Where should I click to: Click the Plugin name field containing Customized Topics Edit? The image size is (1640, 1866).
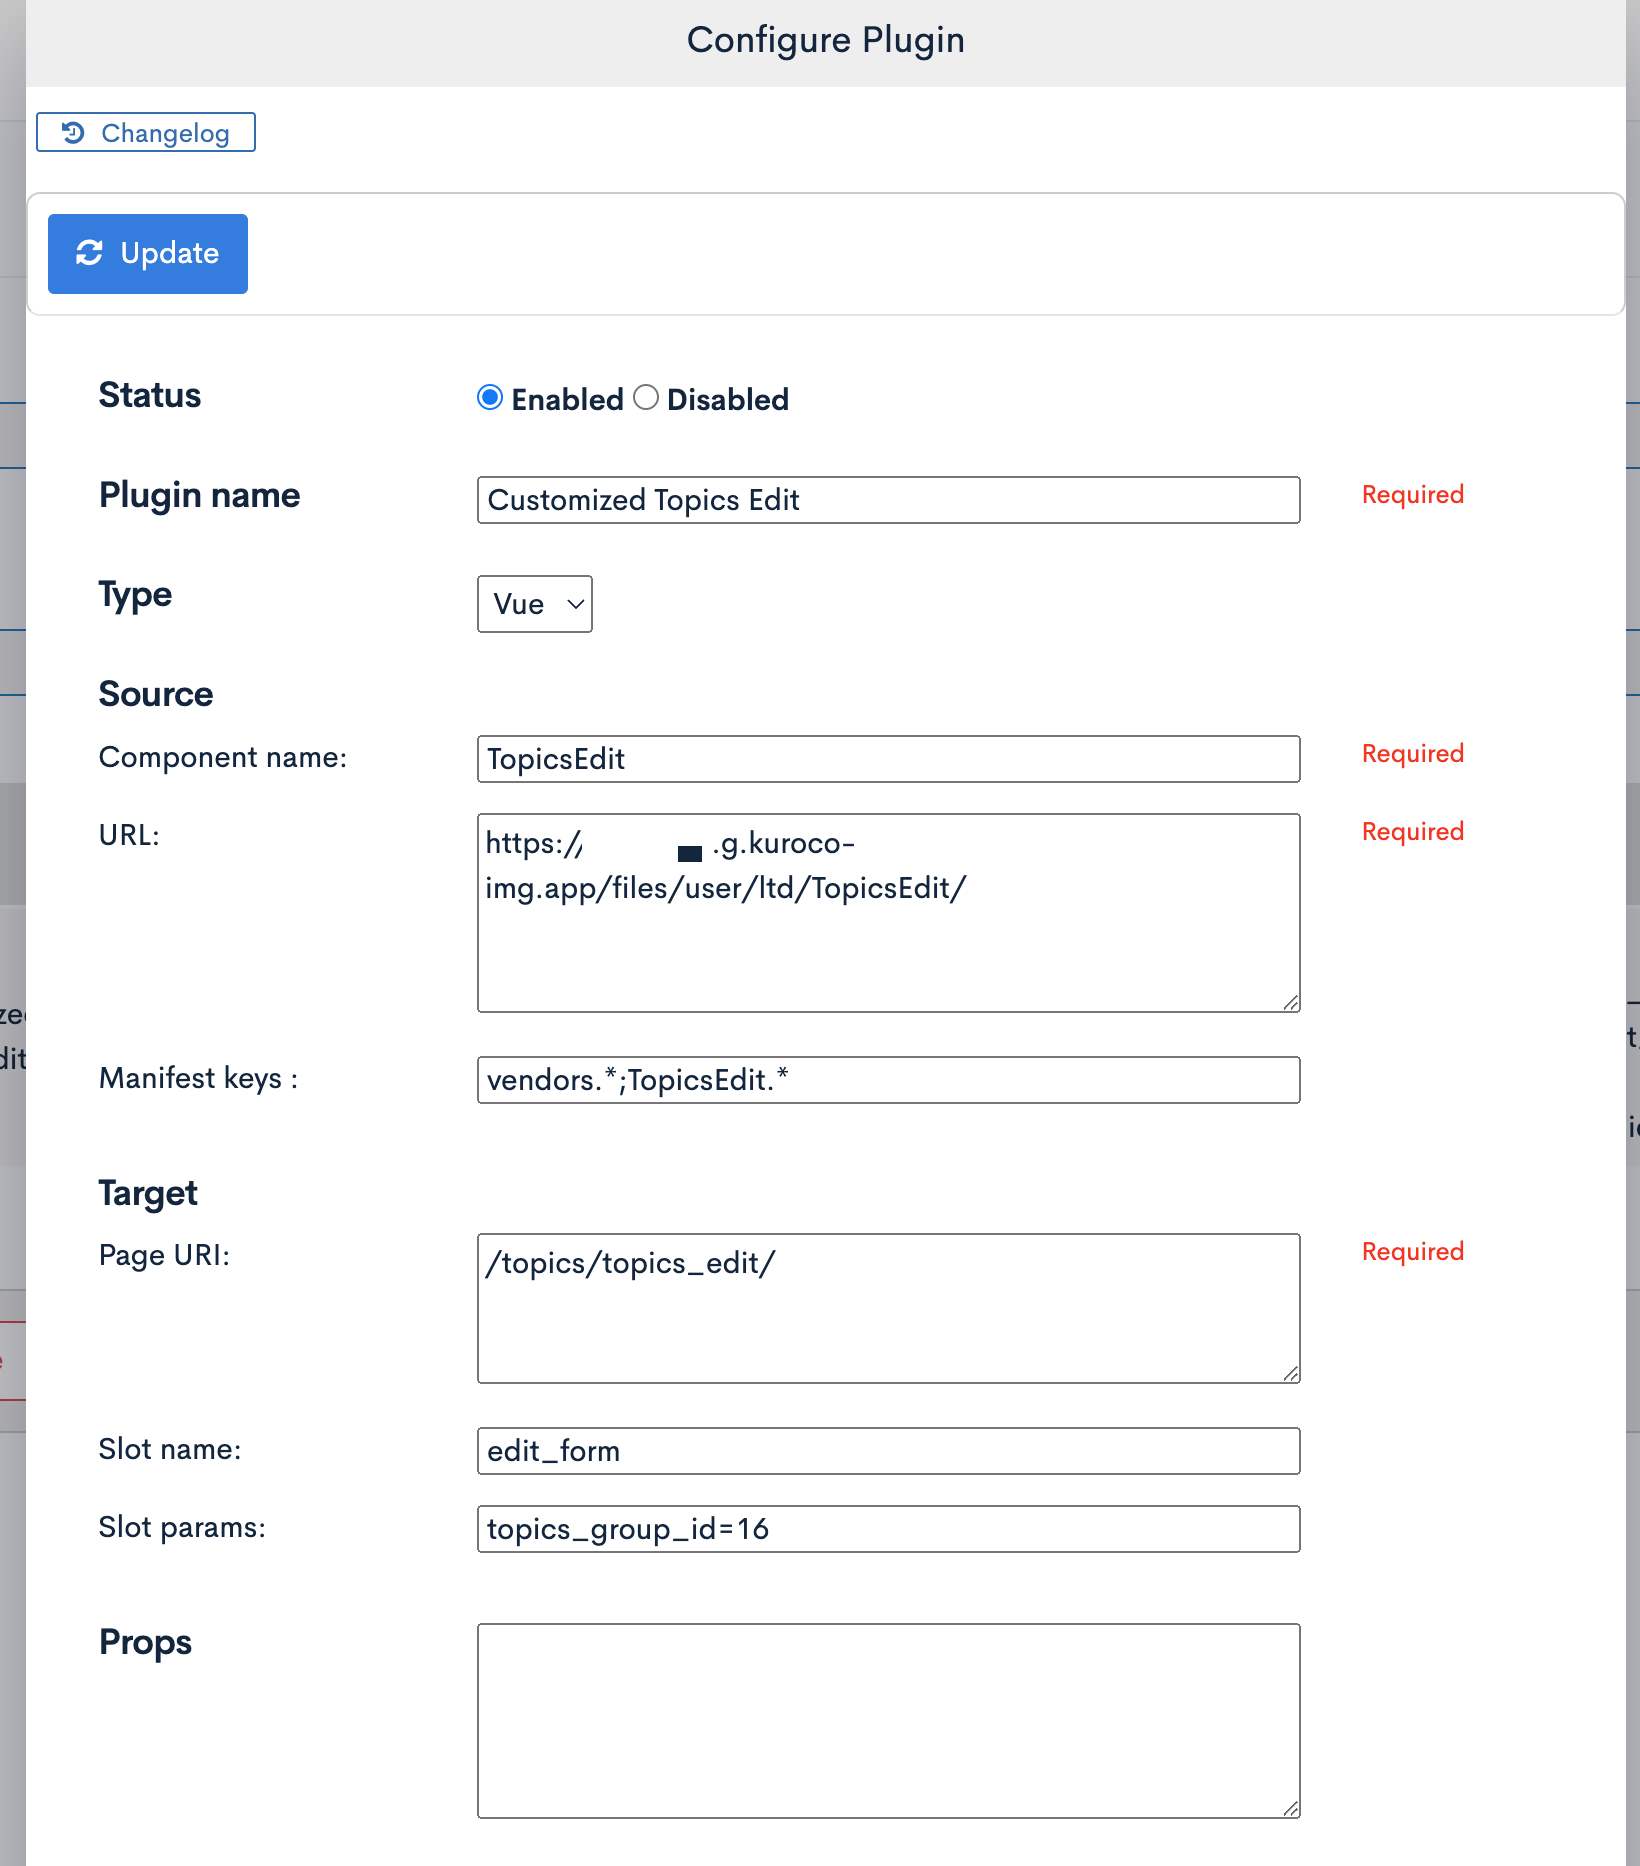[888, 500]
